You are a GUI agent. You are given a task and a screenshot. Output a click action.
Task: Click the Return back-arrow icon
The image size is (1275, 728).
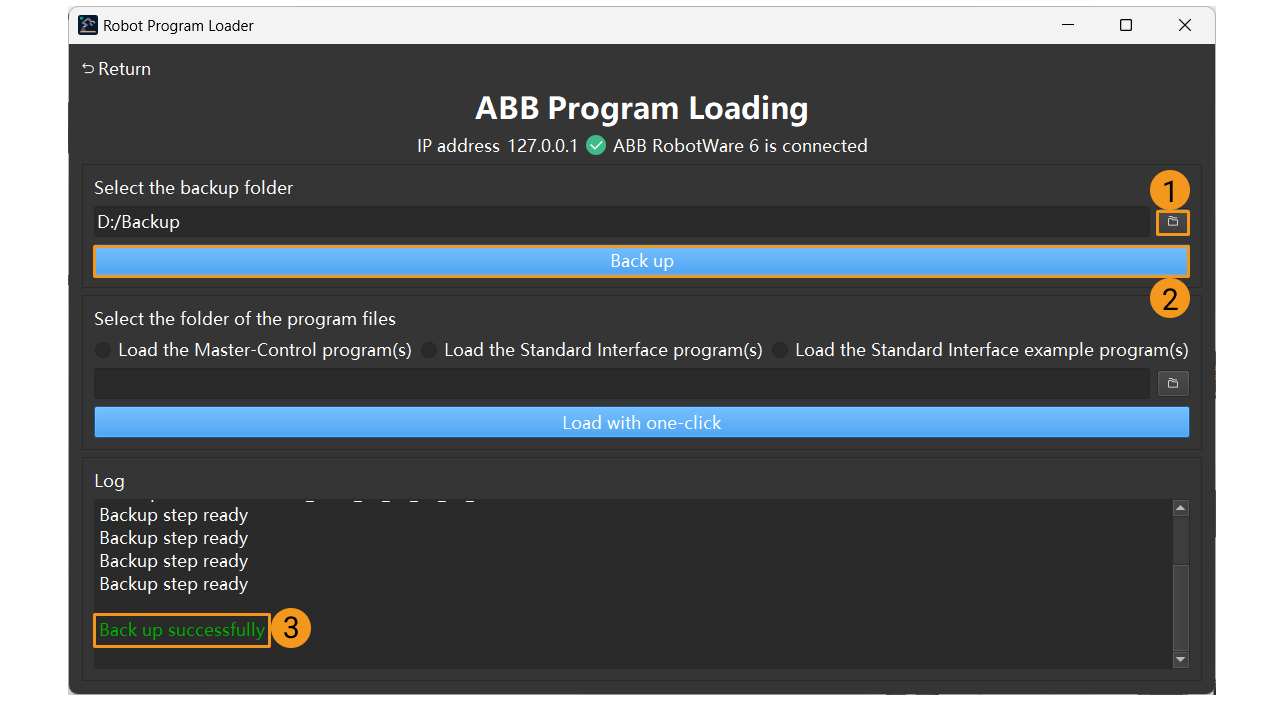click(86, 68)
